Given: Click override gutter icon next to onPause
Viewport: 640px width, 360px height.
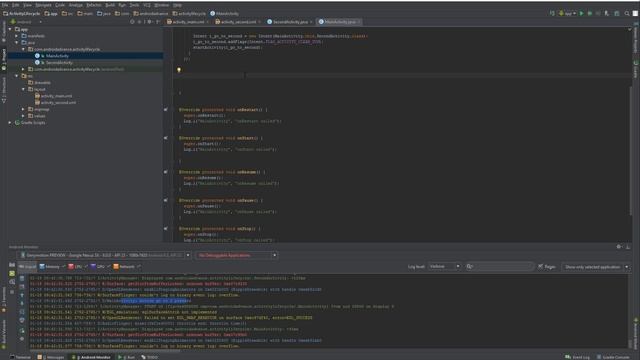Looking at the screenshot, I should tap(166, 200).
